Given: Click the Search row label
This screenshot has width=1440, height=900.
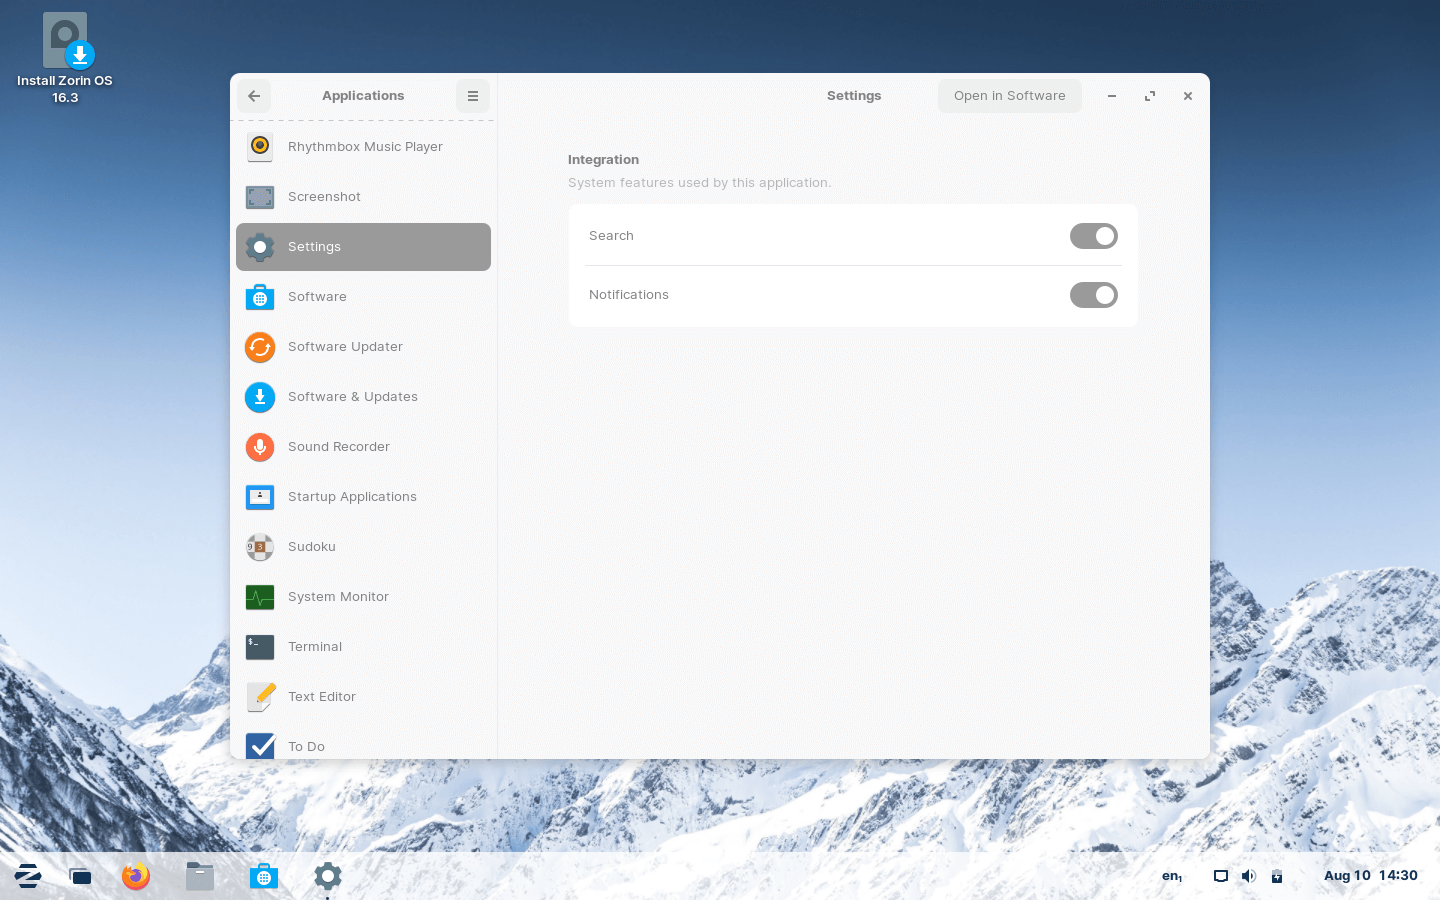Looking at the screenshot, I should 611,236.
